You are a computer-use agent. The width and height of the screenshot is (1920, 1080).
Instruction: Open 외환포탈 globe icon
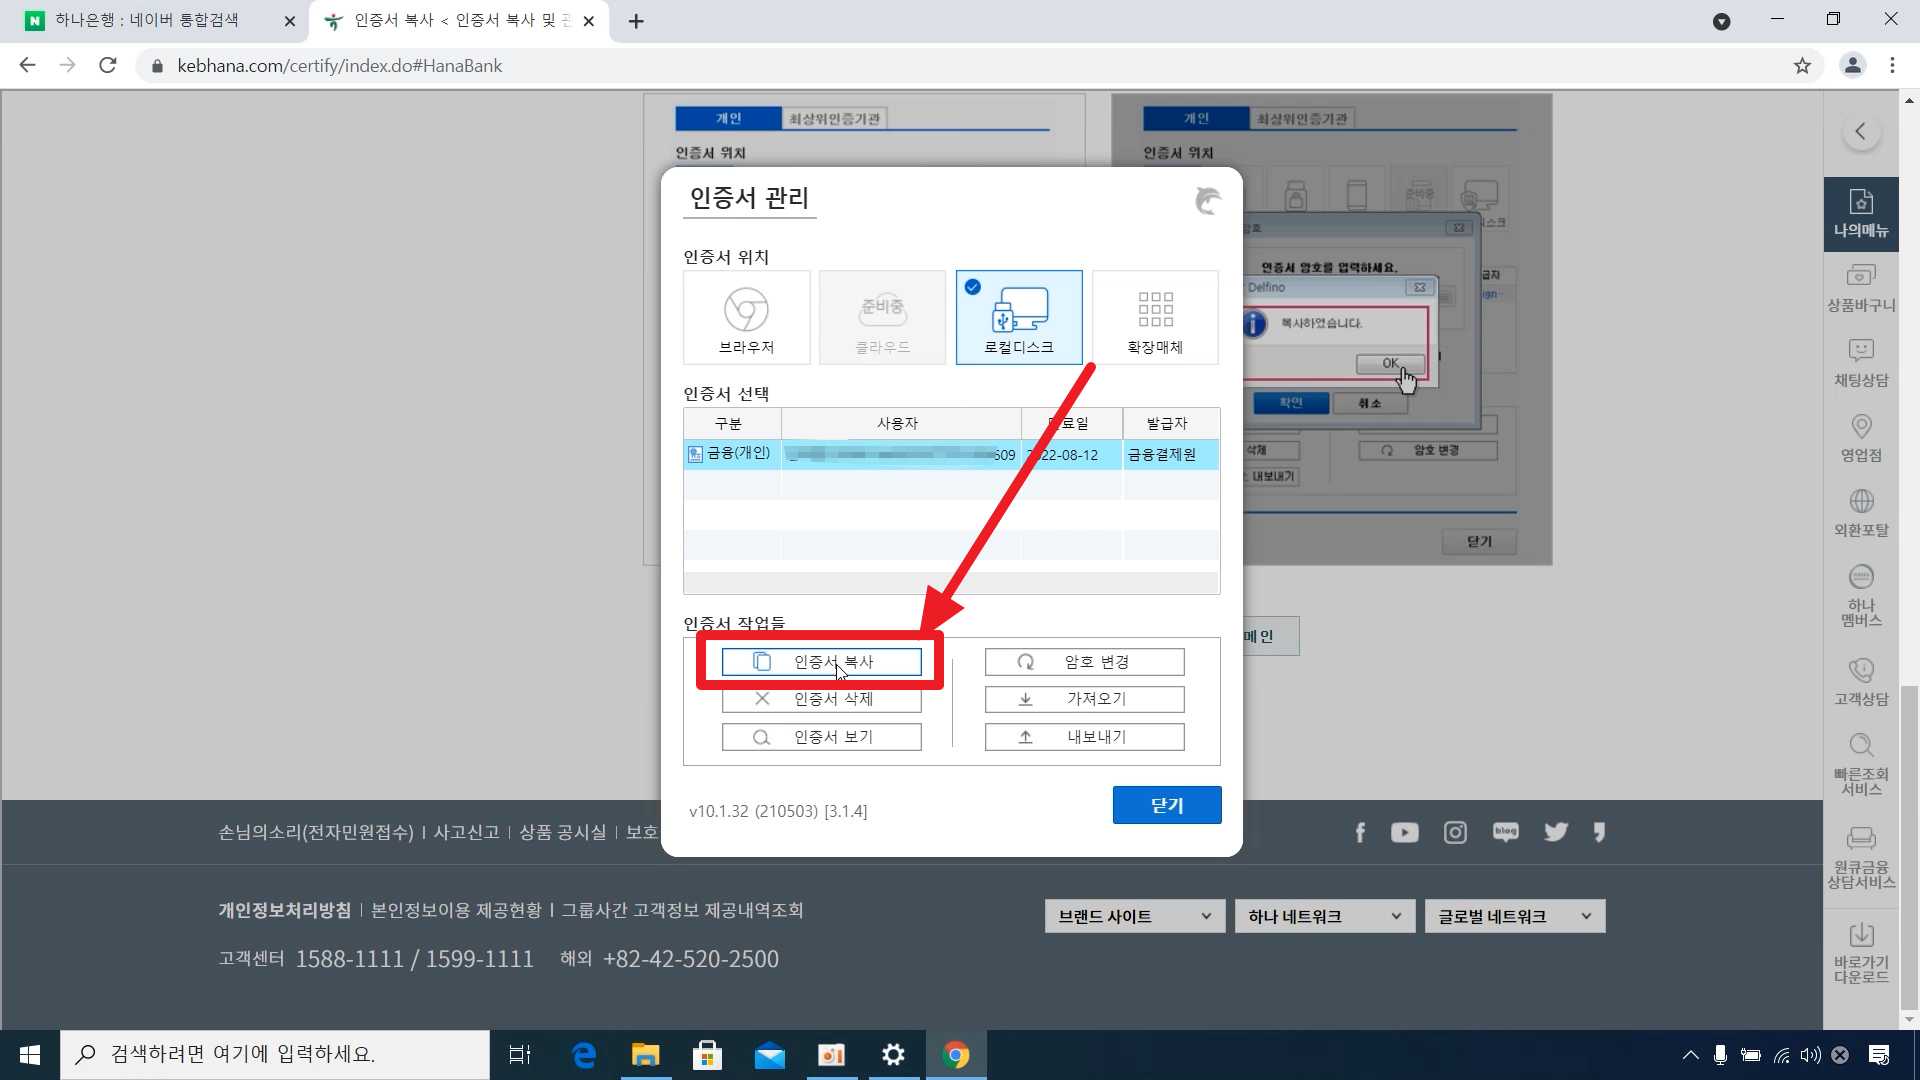coord(1860,512)
